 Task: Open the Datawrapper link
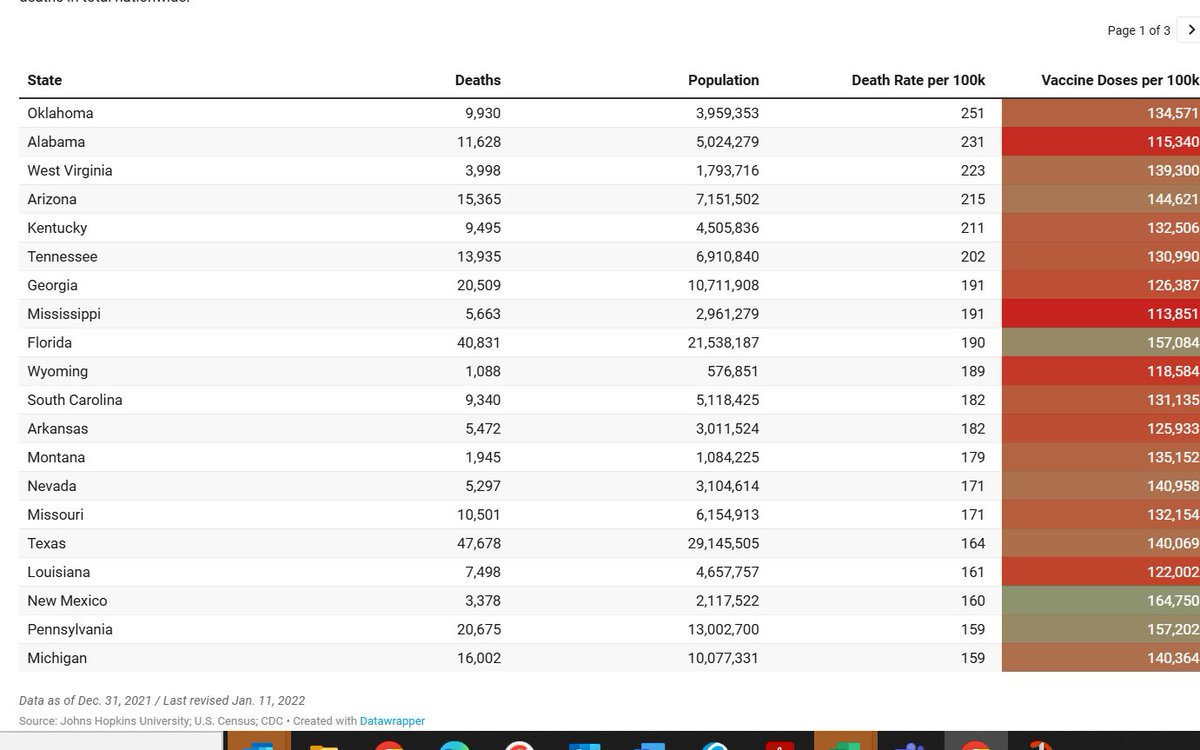[392, 721]
